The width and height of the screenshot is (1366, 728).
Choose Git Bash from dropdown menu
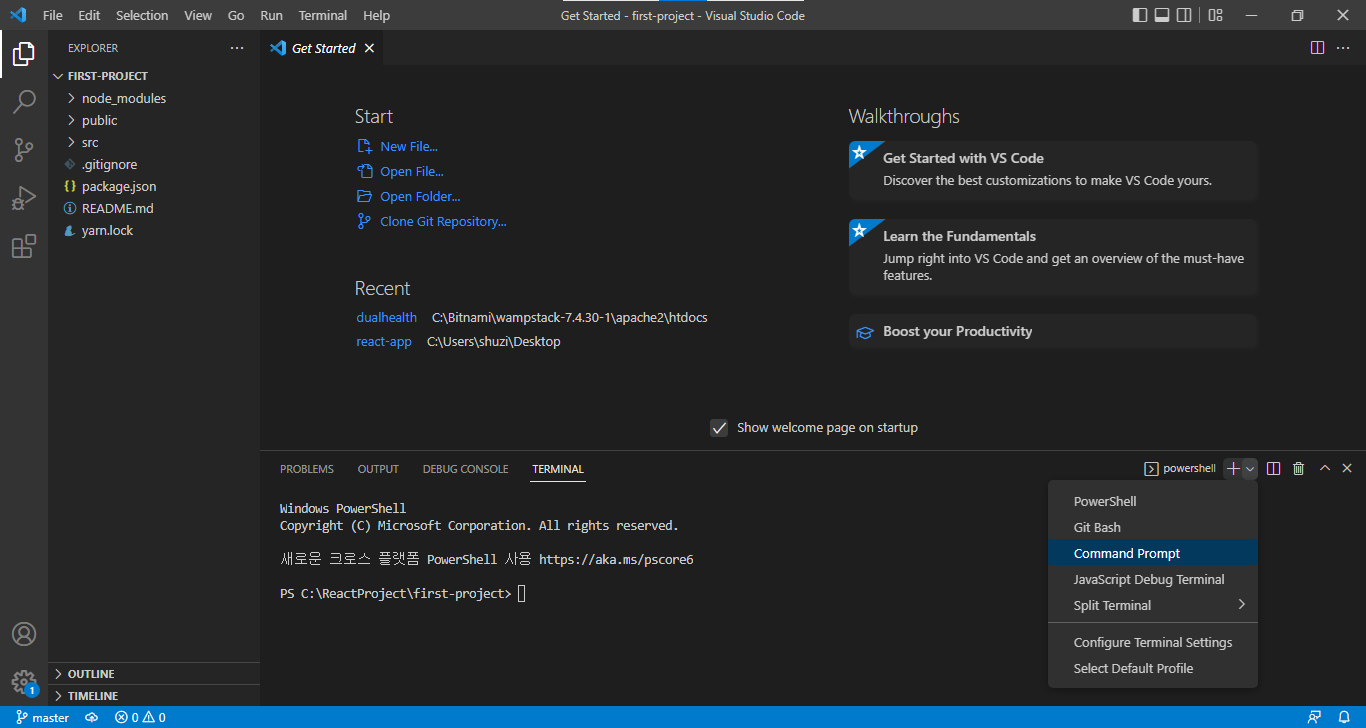point(1153,527)
